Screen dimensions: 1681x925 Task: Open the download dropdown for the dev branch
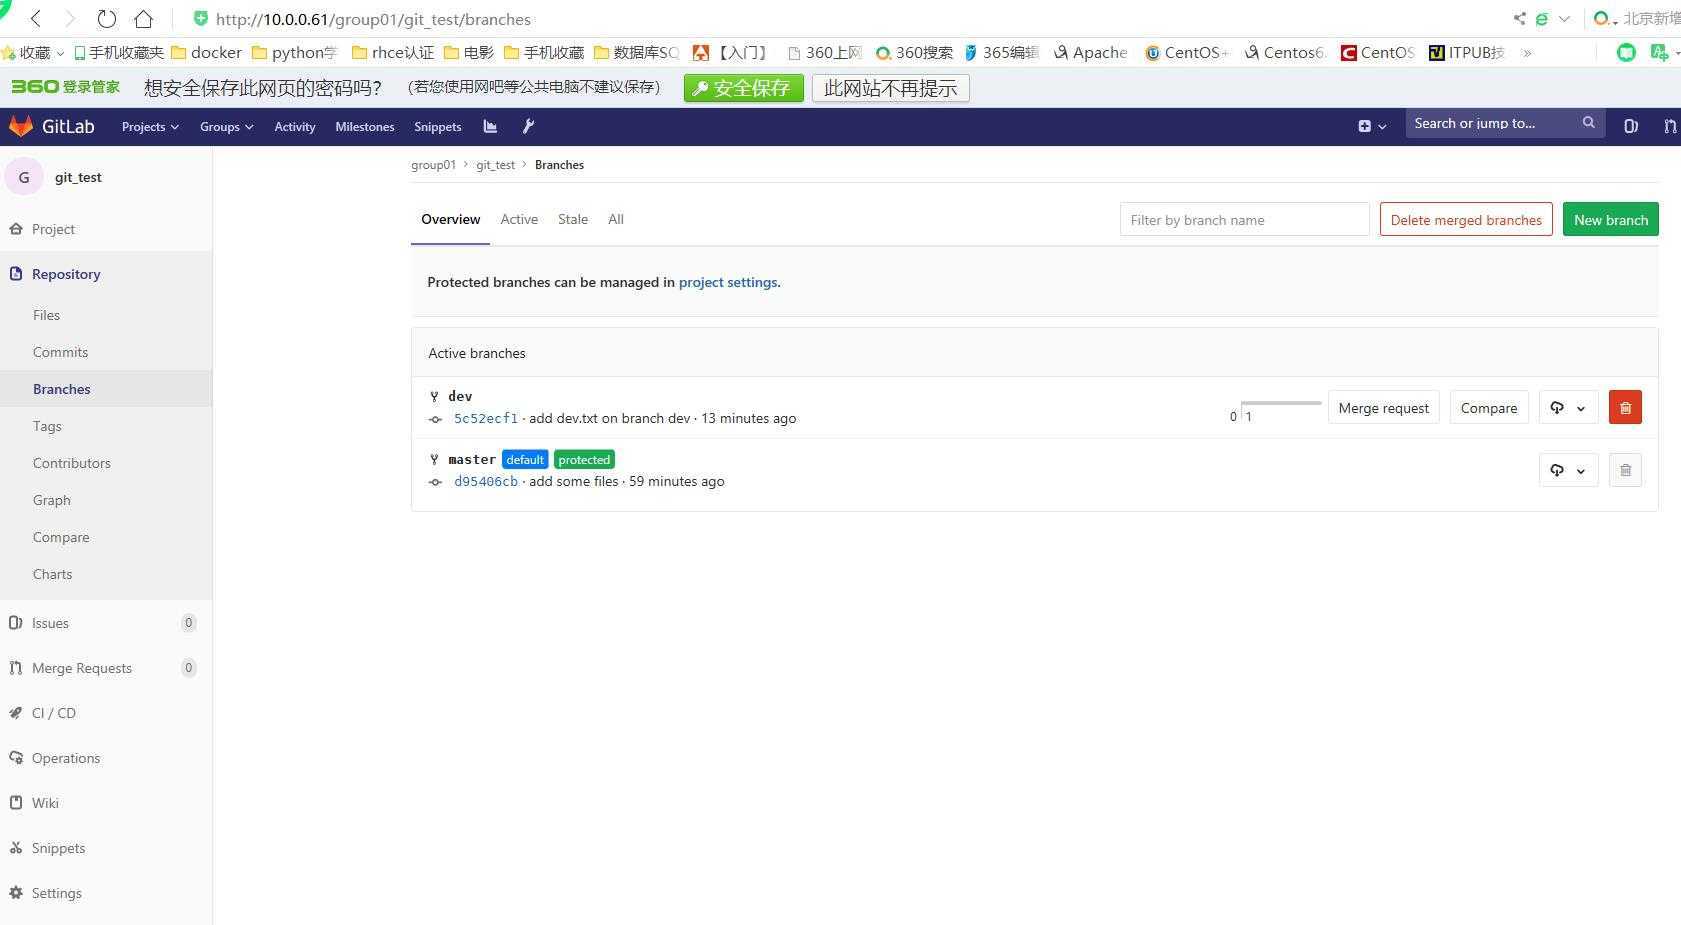tap(1568, 408)
